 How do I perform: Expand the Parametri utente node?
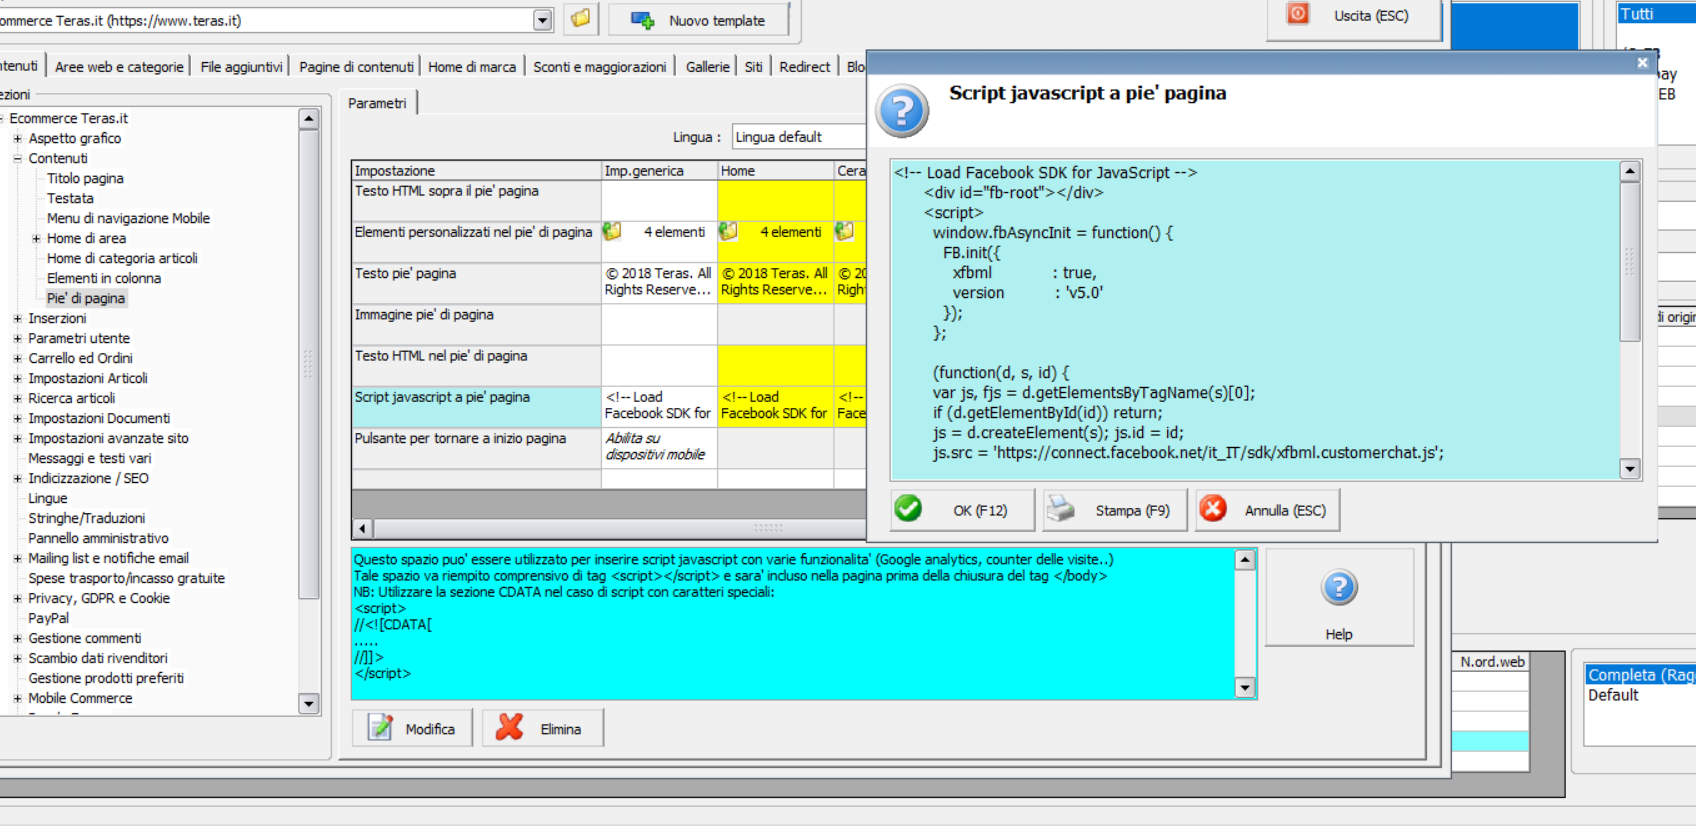17,338
